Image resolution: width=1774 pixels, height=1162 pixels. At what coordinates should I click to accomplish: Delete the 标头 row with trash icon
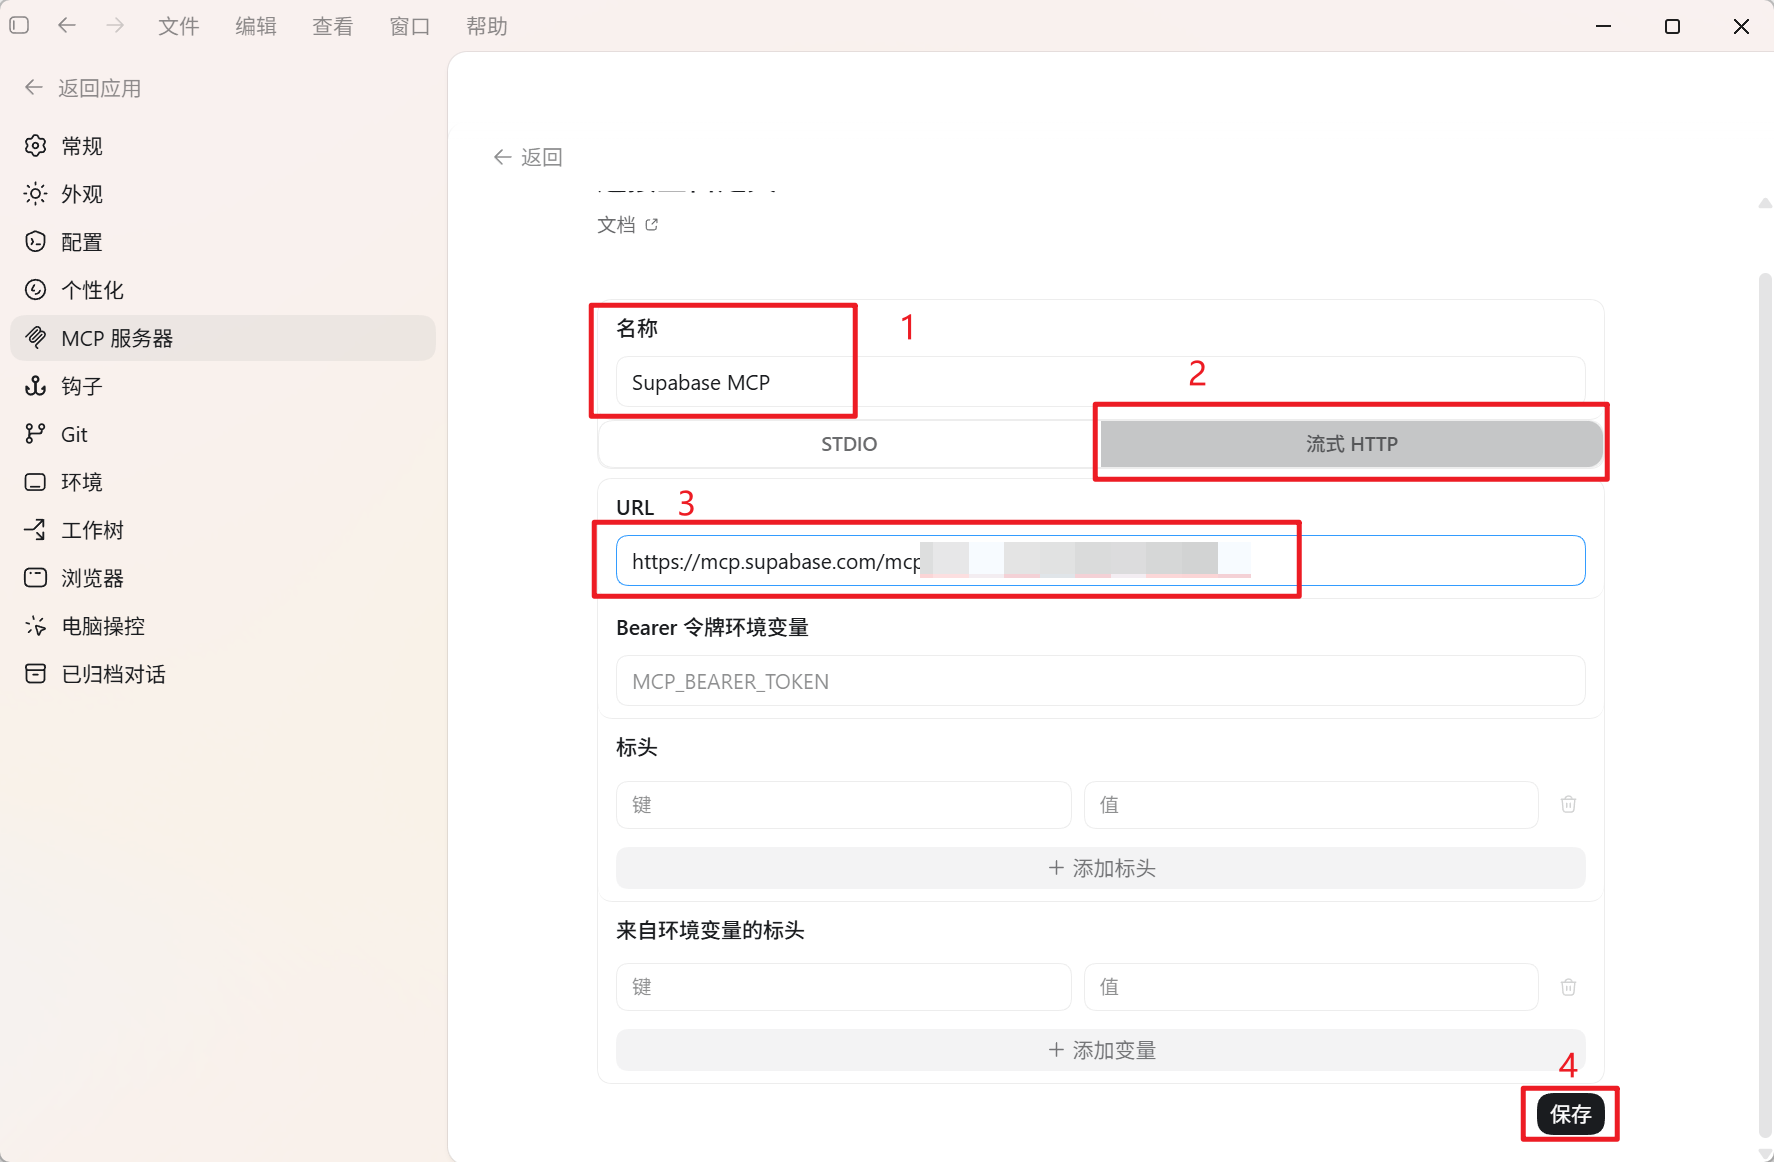pos(1568,804)
